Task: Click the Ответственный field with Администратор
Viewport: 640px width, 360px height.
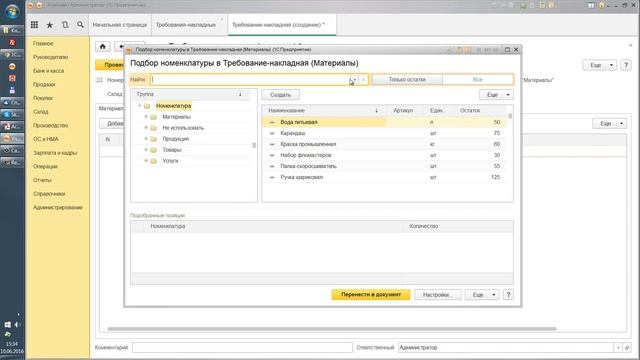Action: 505,348
